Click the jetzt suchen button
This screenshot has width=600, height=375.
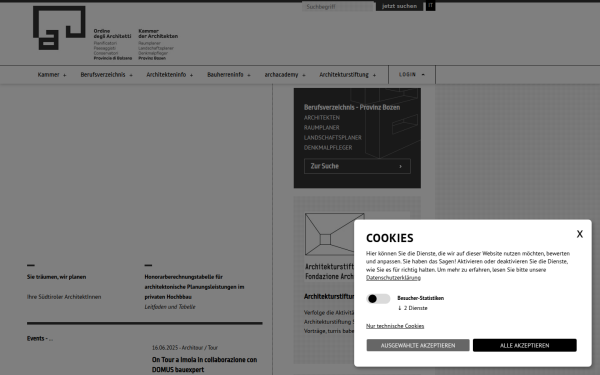[x=399, y=6]
